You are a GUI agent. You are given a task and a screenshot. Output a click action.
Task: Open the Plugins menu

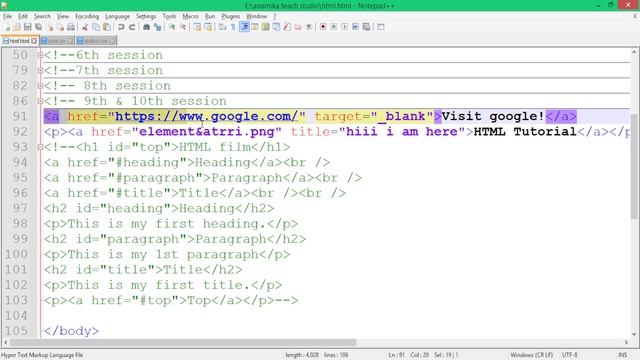[x=231, y=16]
